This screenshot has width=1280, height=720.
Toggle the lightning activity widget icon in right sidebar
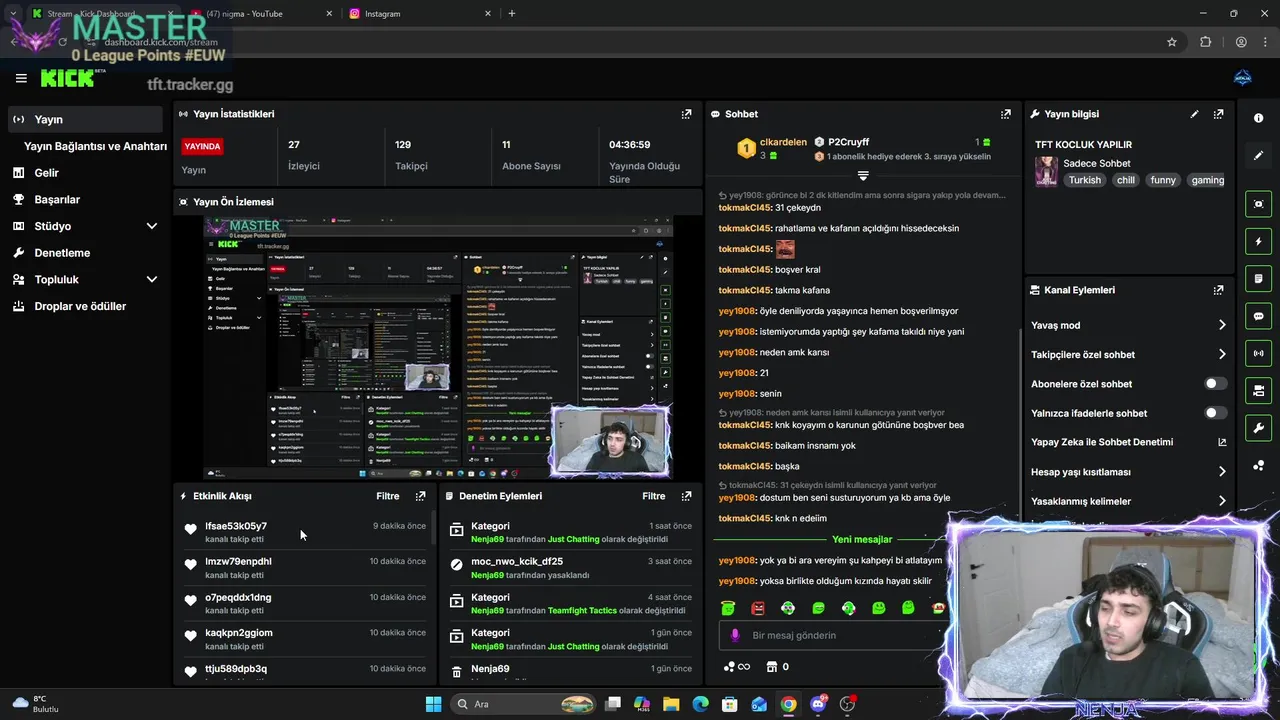(x=1258, y=241)
